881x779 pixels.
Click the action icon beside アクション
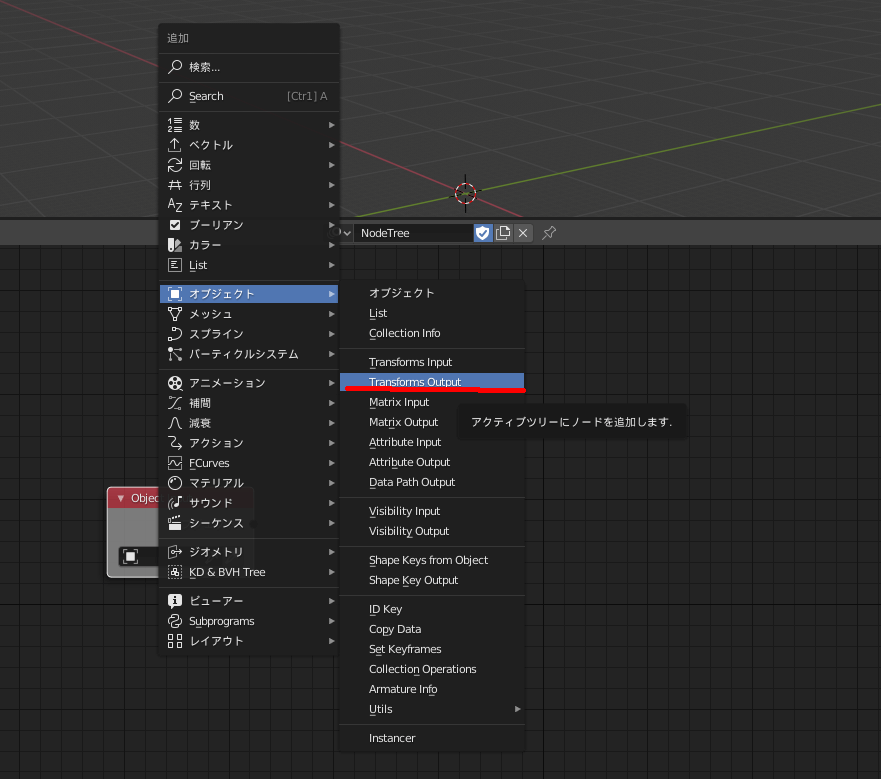click(175, 443)
